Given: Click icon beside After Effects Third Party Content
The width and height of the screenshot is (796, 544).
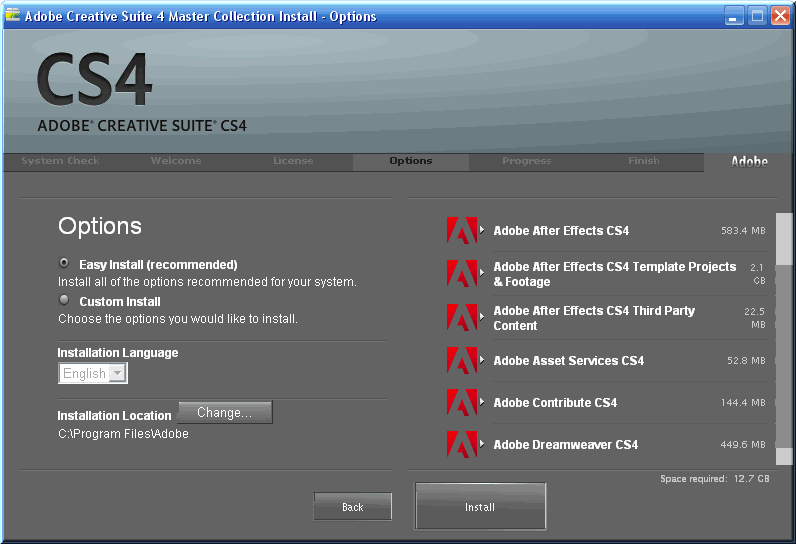Looking at the screenshot, I should (x=461, y=318).
